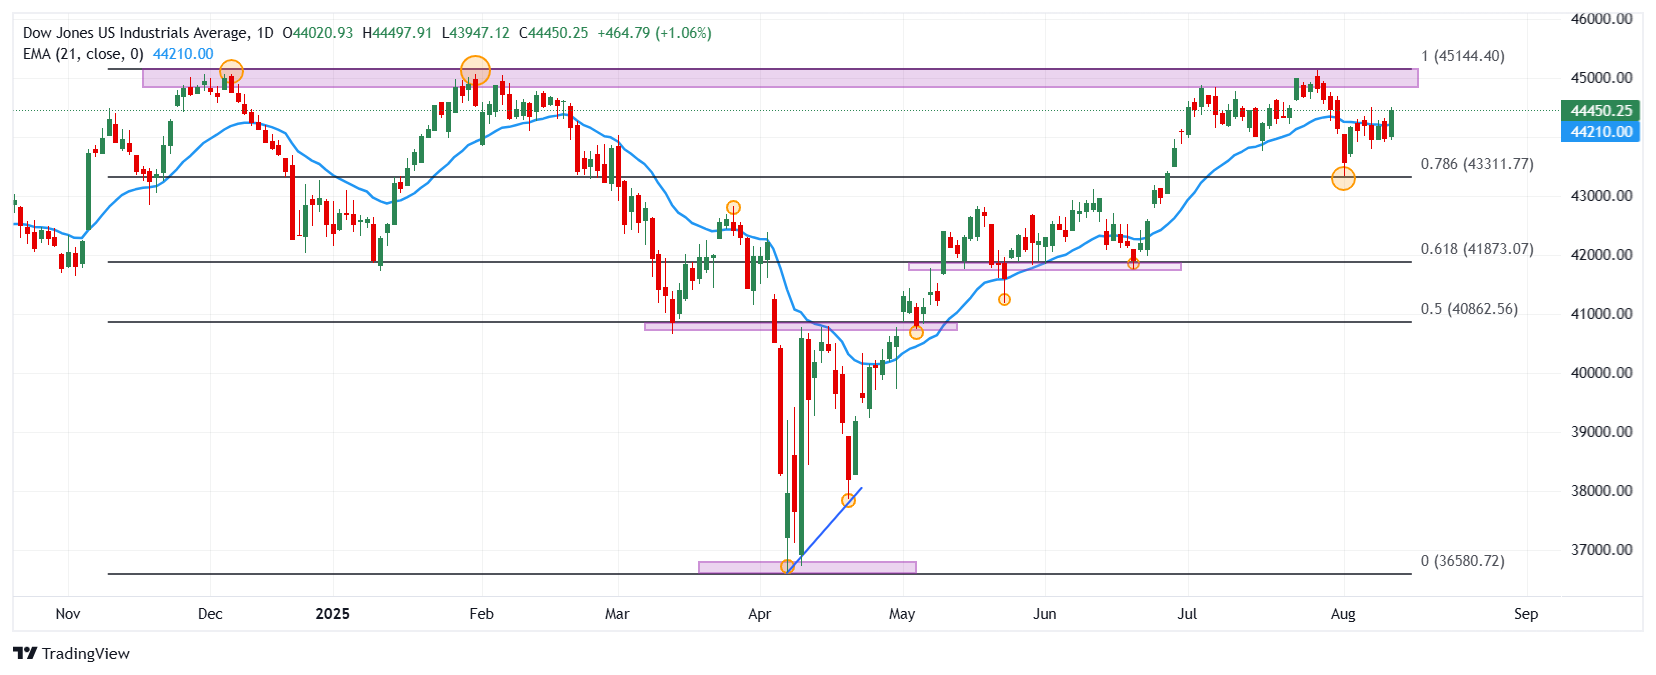Click the 40000.00 price axis label
The height and width of the screenshot is (675, 1656).
(1601, 373)
